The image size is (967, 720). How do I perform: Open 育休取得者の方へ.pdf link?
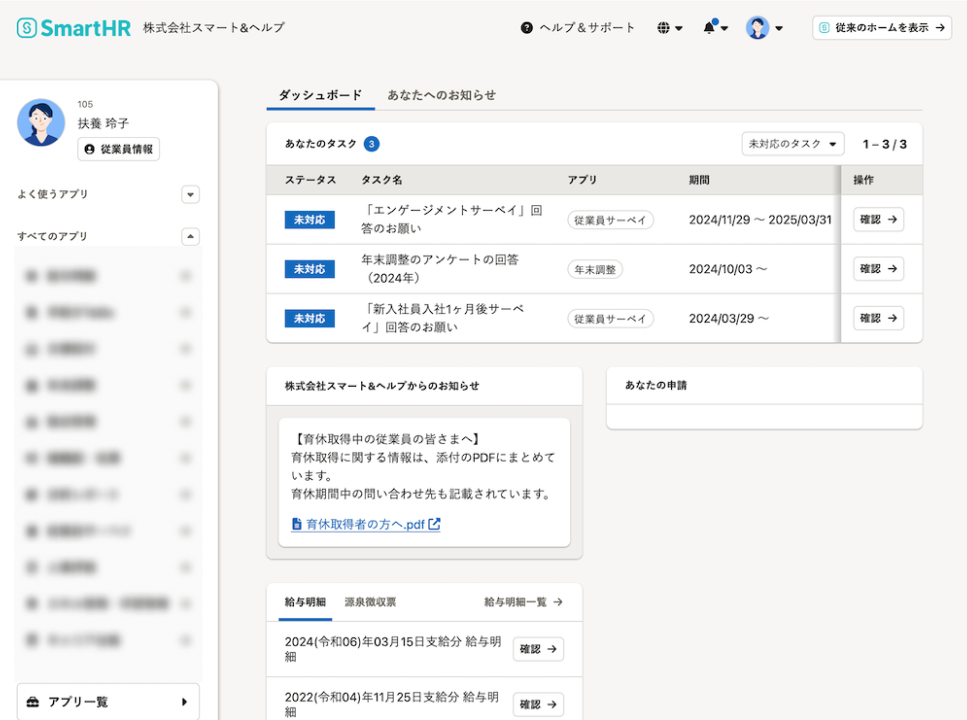click(365, 524)
